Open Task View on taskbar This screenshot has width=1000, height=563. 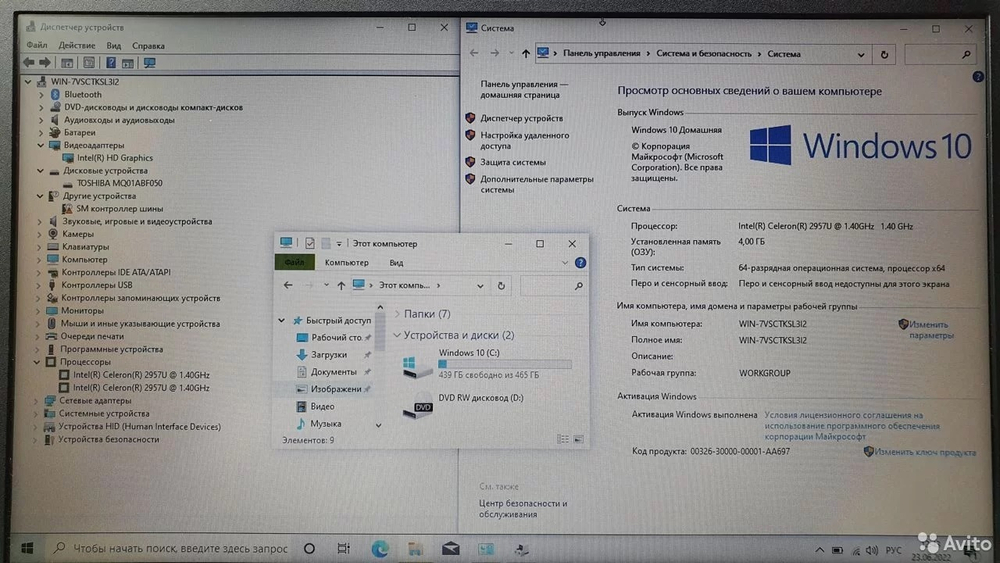click(343, 548)
